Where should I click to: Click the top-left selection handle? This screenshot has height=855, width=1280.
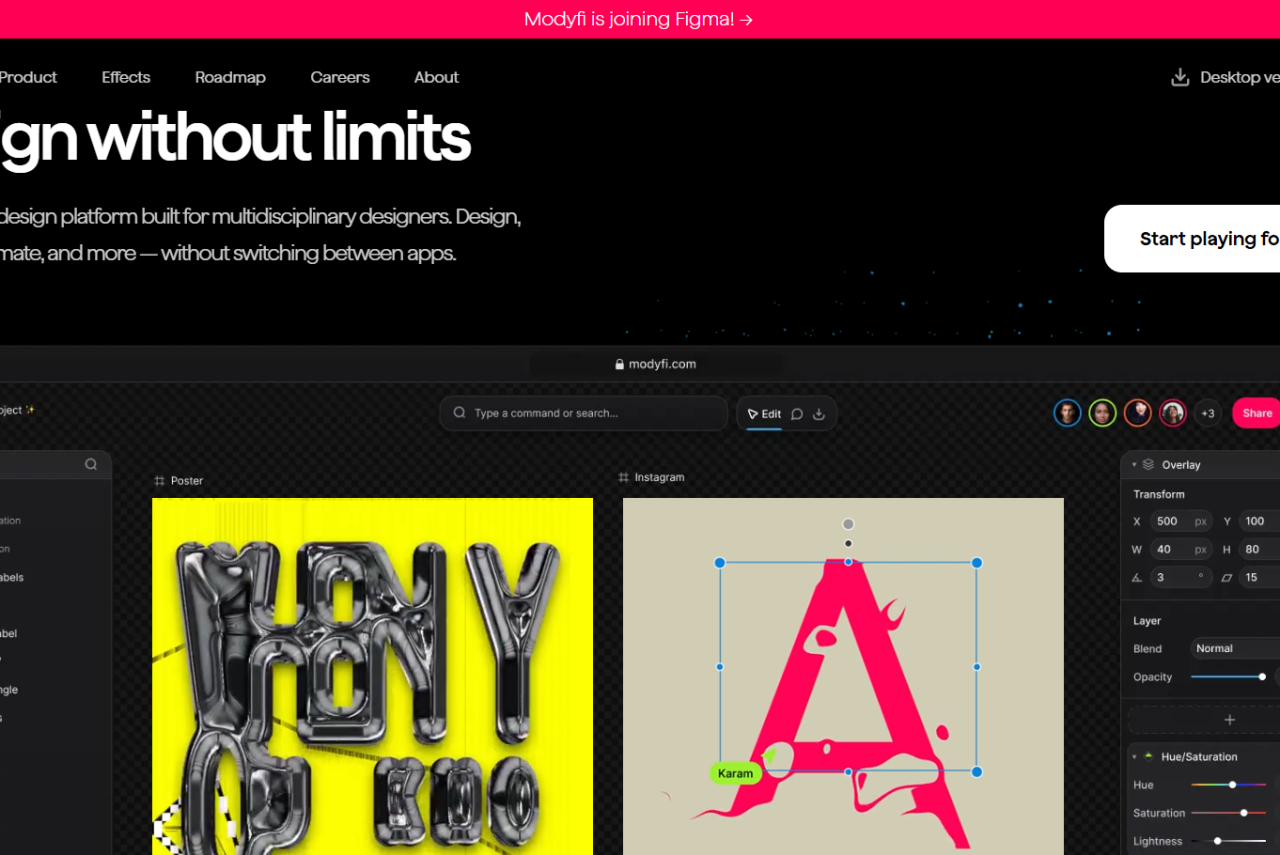(719, 563)
